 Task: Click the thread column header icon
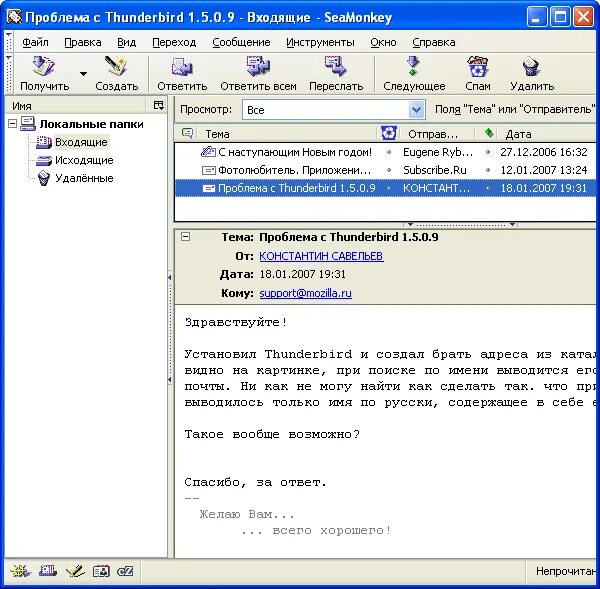coord(187,133)
